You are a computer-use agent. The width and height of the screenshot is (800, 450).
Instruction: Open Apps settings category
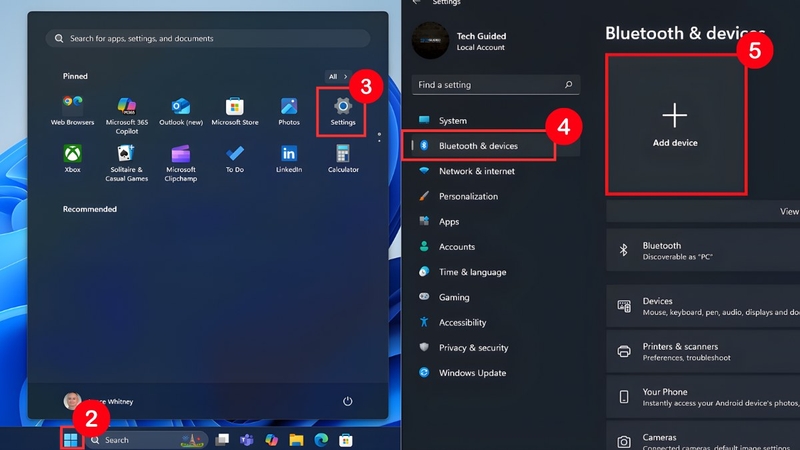tap(495, 221)
